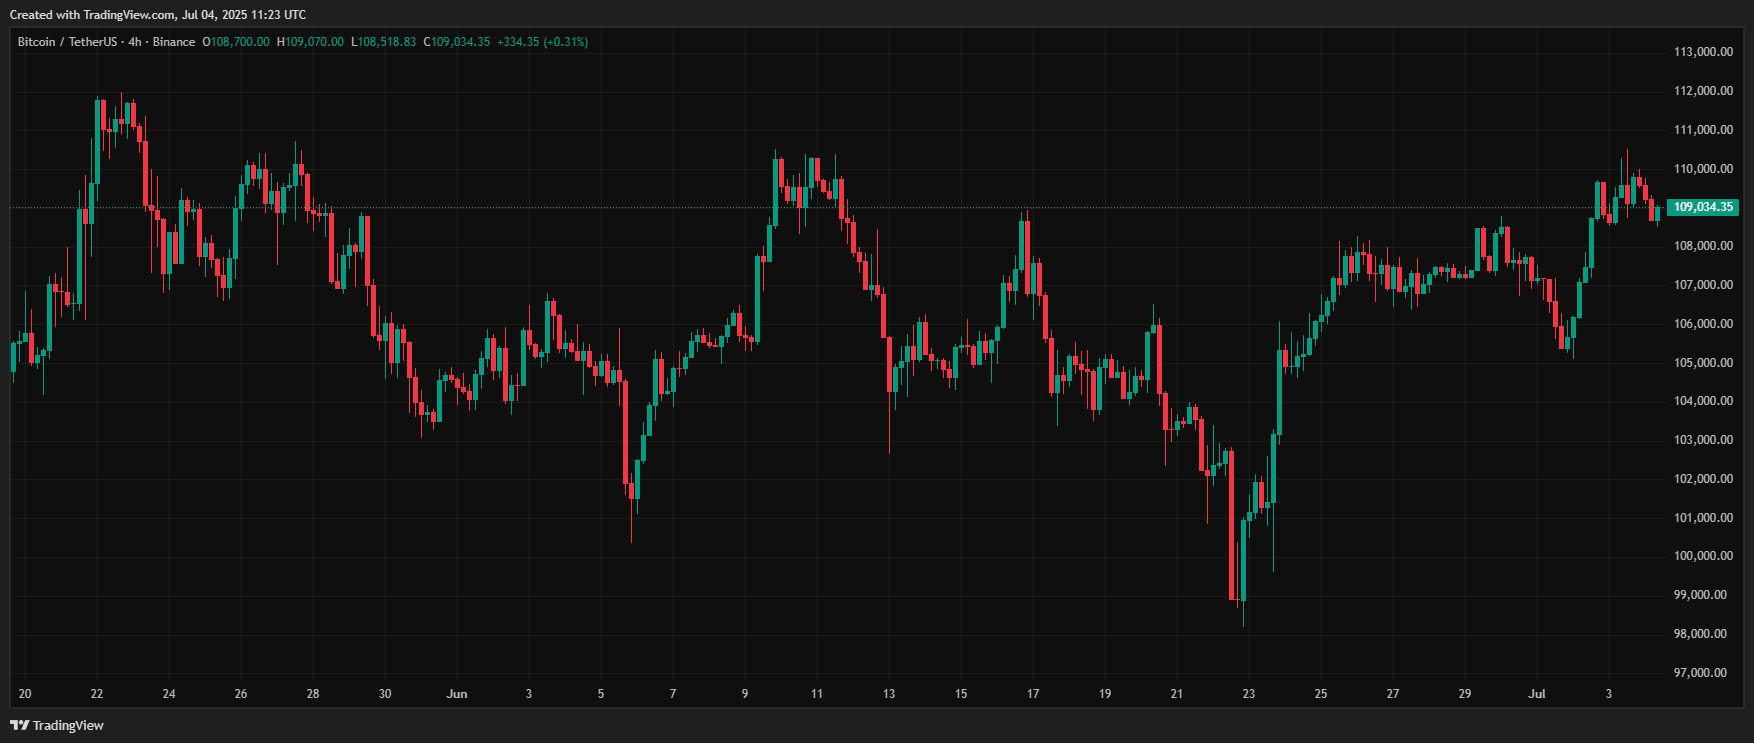Click the '9' date label on time axis
This screenshot has width=1754, height=743.
[745, 694]
